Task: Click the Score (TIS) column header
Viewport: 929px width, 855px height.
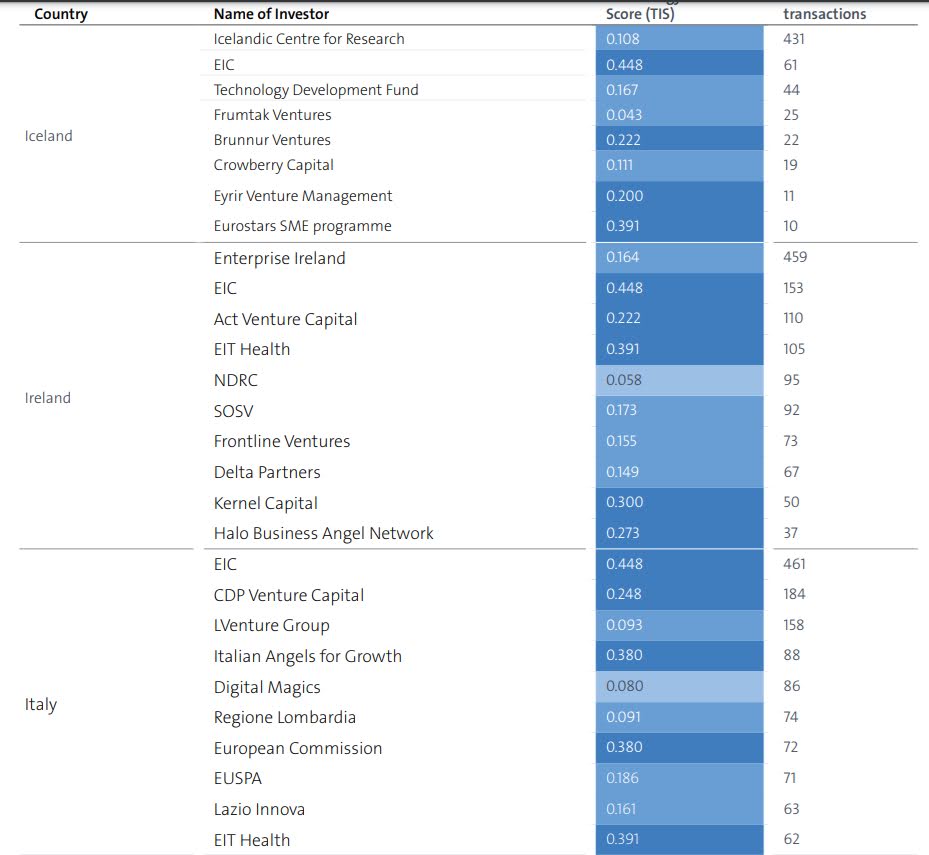Action: pos(640,14)
